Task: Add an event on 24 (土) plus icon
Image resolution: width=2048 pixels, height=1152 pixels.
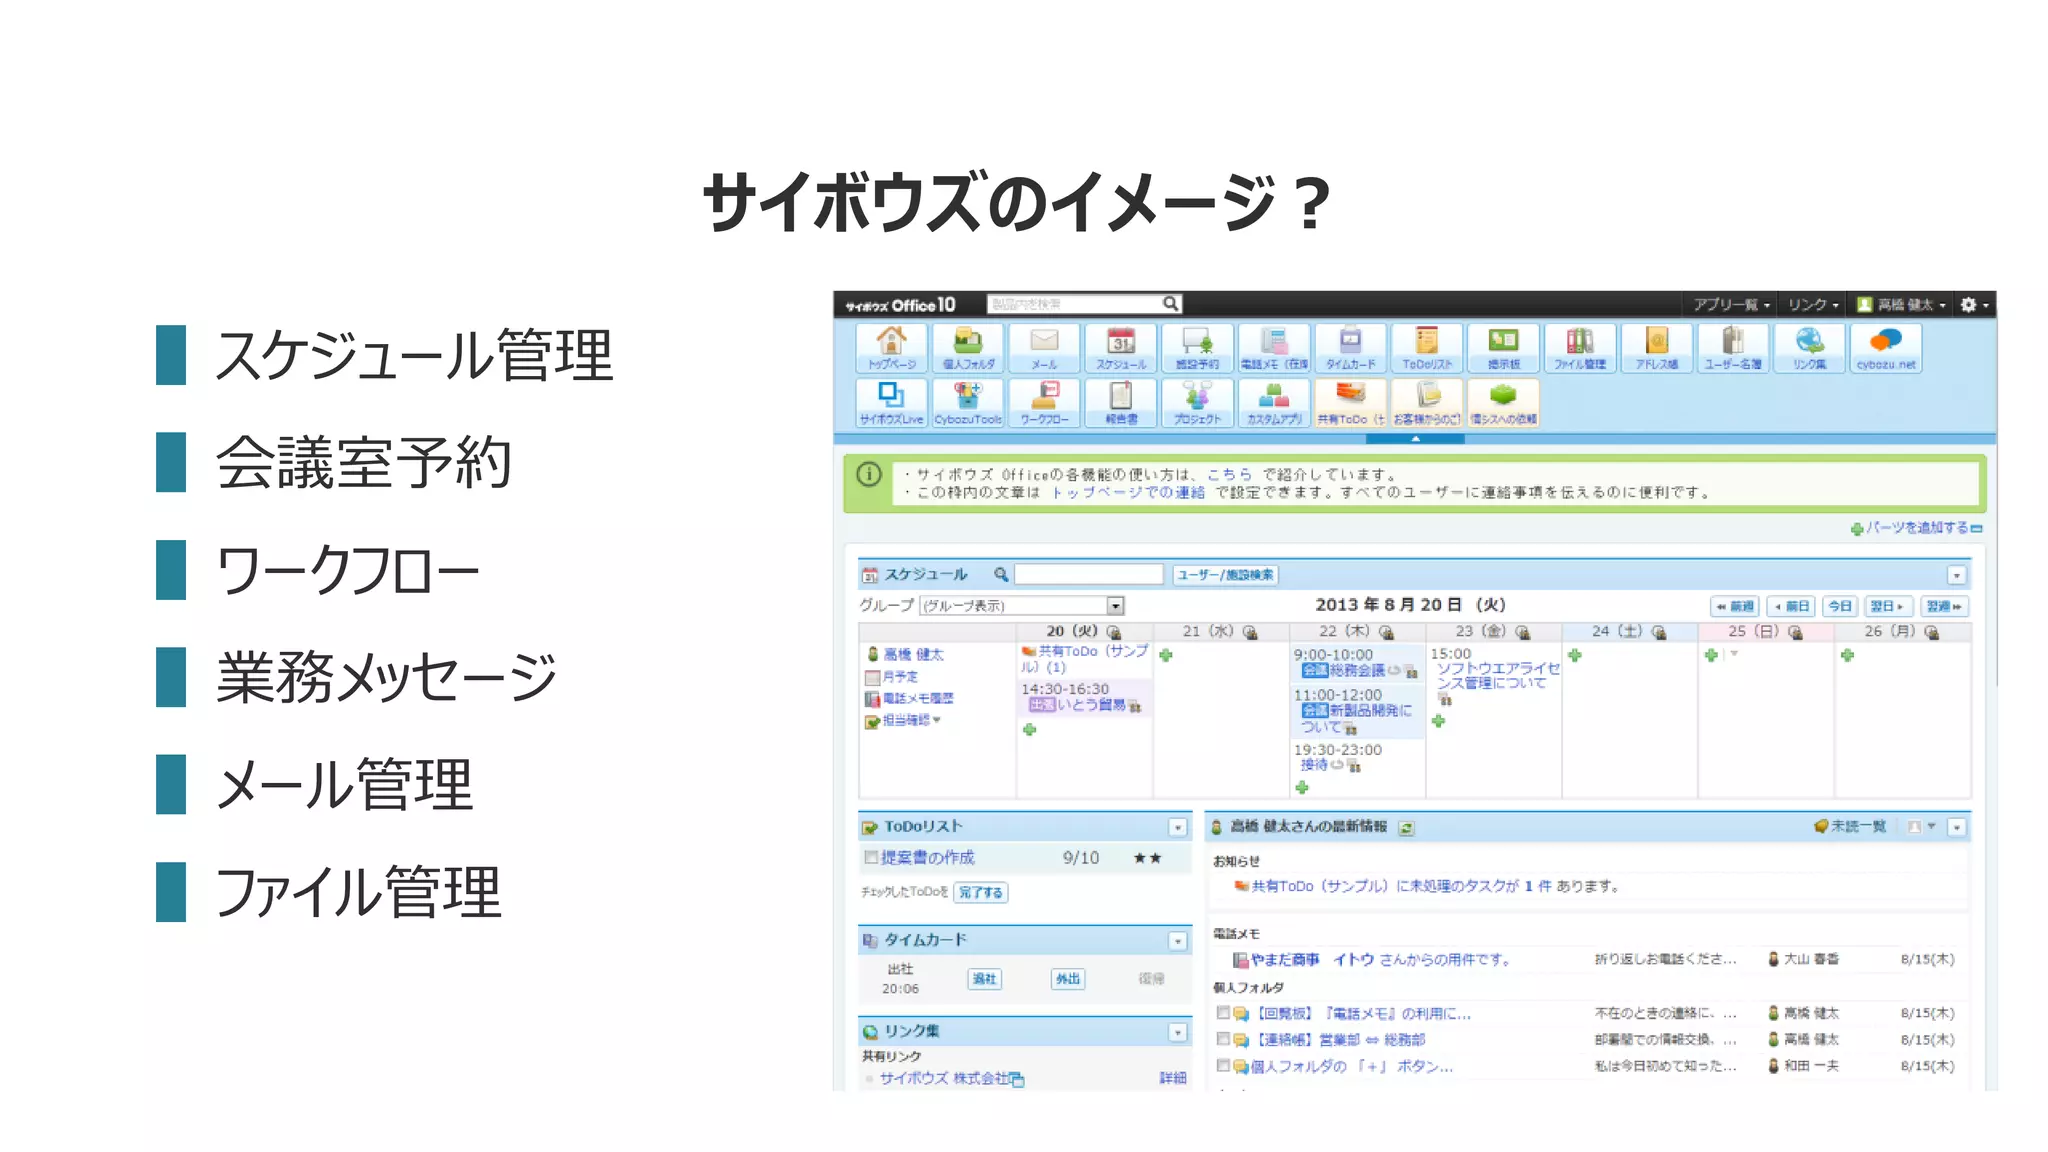Action: pyautogui.click(x=1575, y=656)
